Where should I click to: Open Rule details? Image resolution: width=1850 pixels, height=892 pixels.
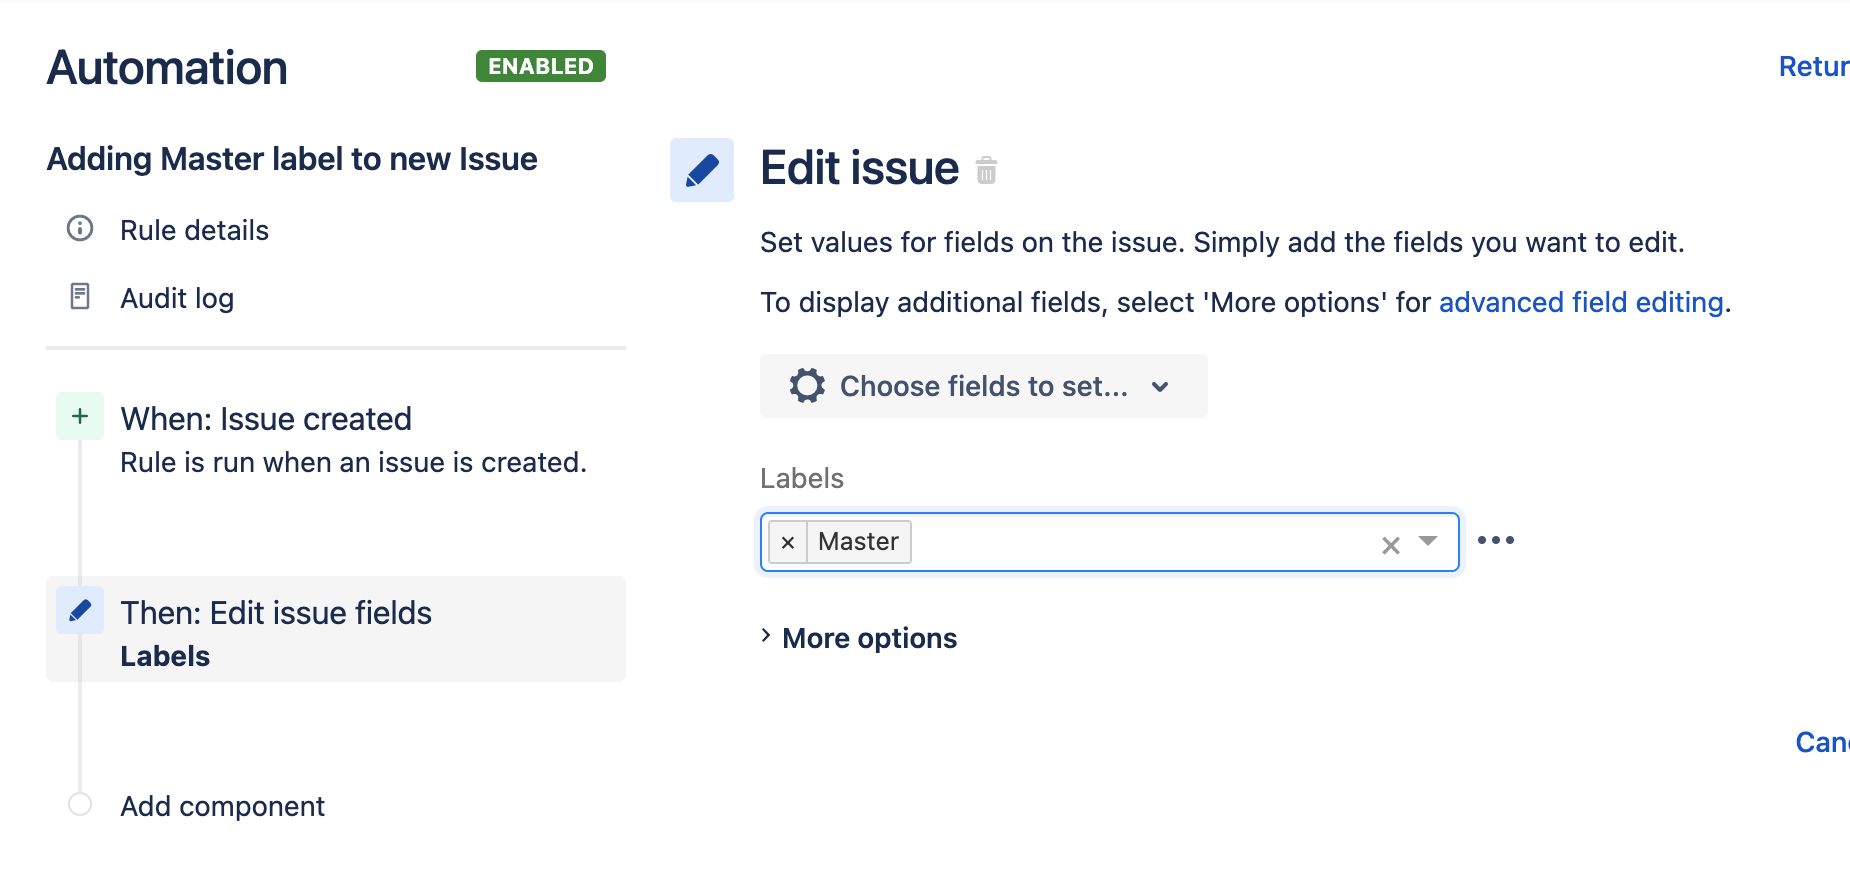point(194,230)
